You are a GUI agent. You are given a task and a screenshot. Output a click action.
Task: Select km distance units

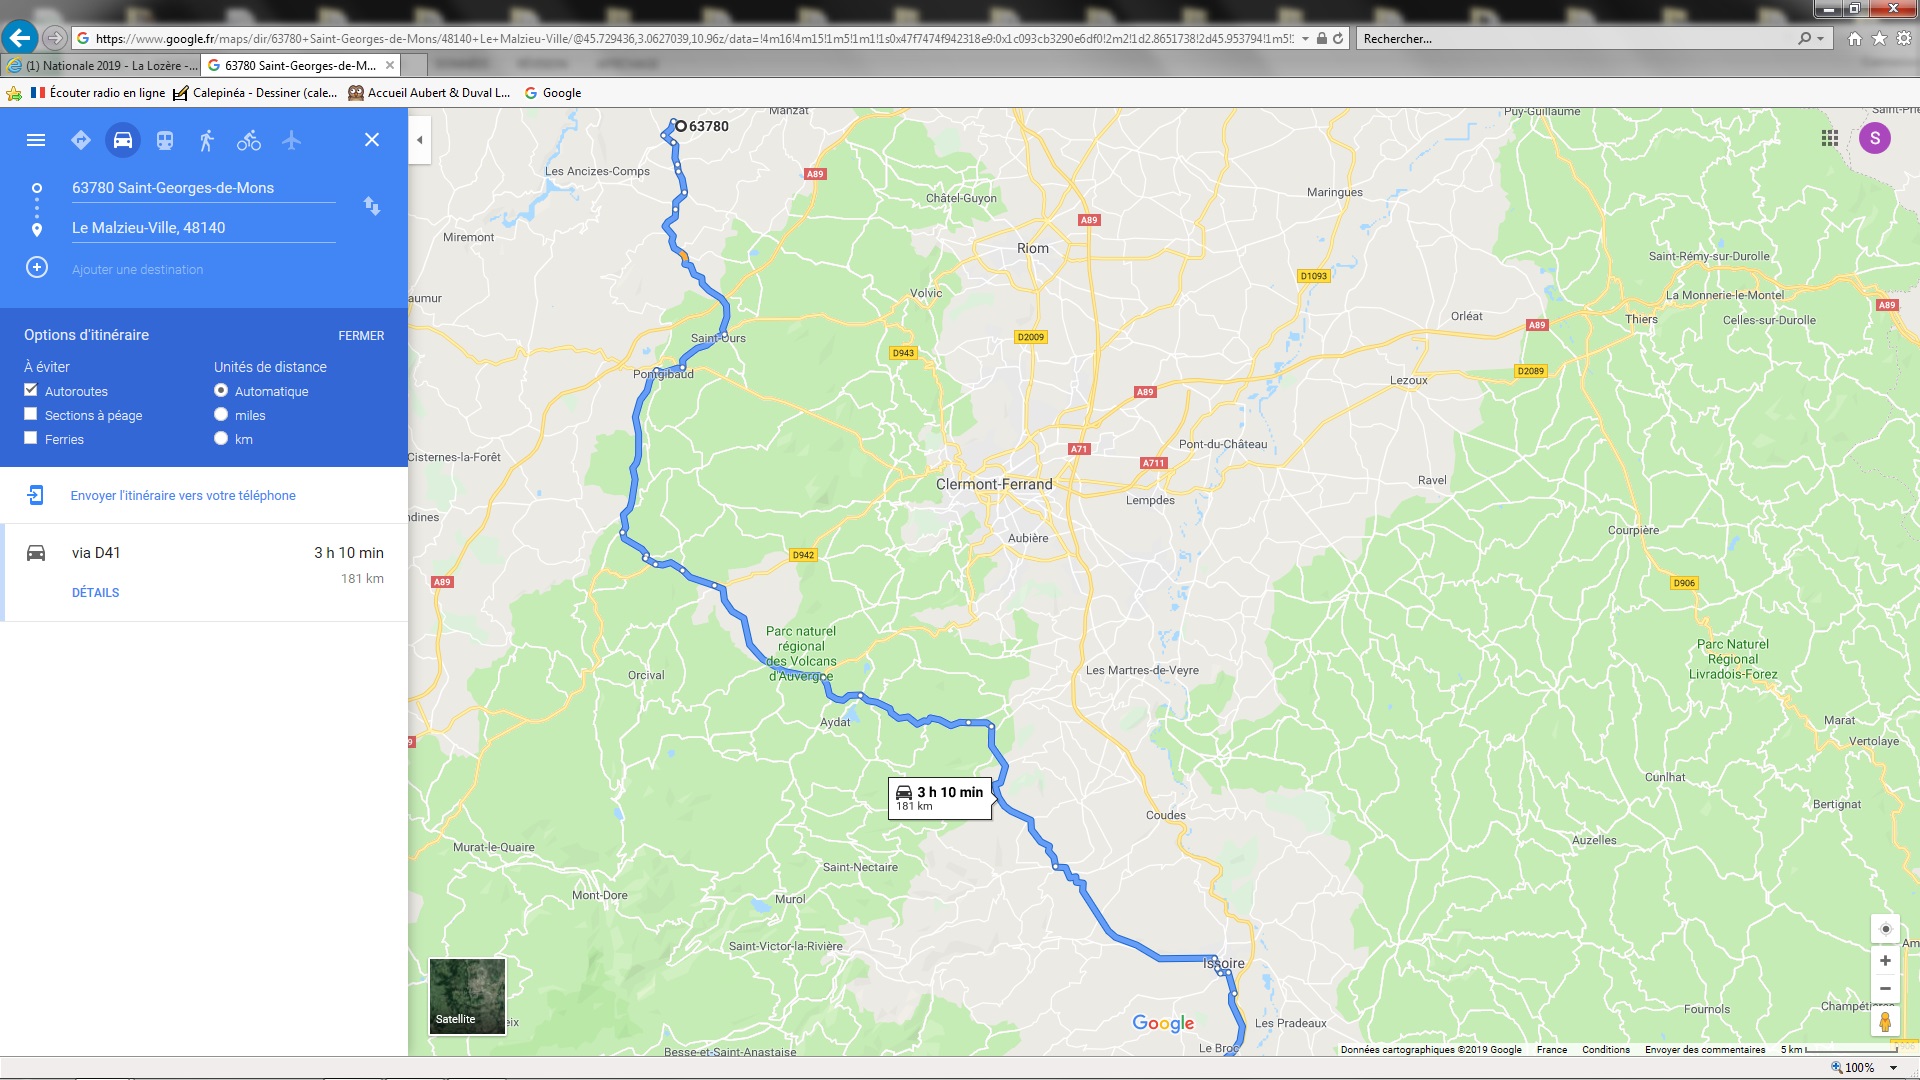coord(221,438)
